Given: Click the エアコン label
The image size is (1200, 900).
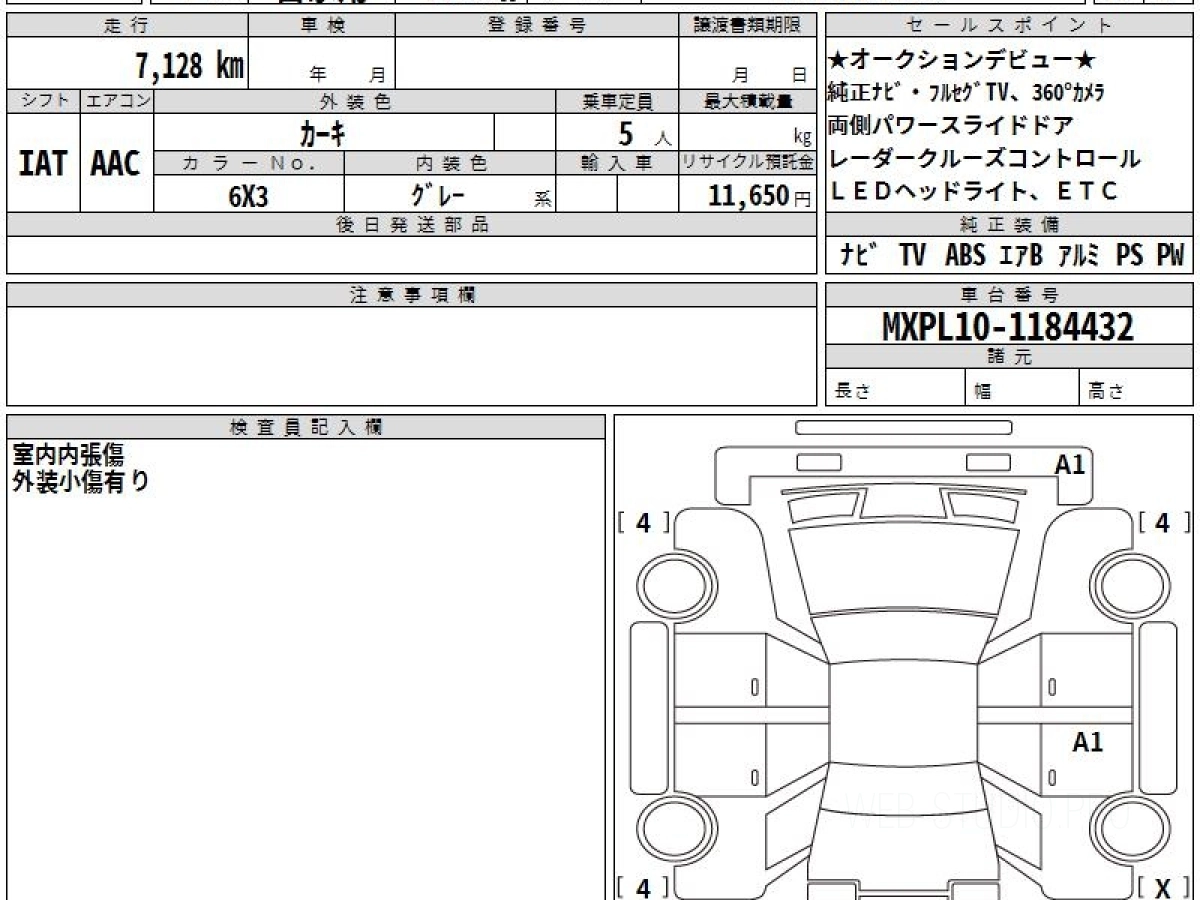Looking at the screenshot, I should [x=117, y=101].
